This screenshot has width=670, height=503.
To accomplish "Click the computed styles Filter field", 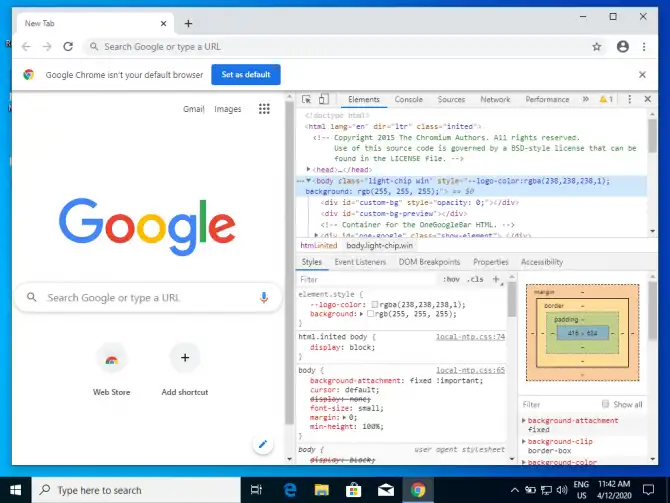I will [560, 404].
